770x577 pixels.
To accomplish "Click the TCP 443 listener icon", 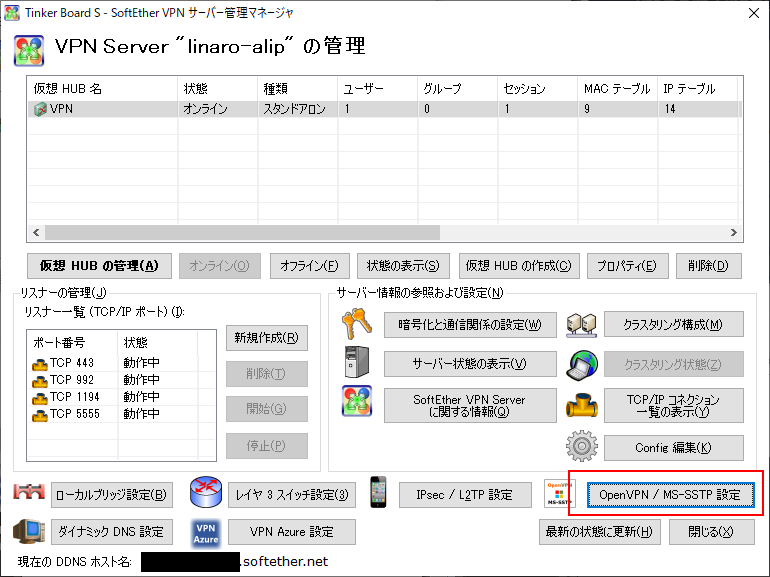I will (40, 364).
